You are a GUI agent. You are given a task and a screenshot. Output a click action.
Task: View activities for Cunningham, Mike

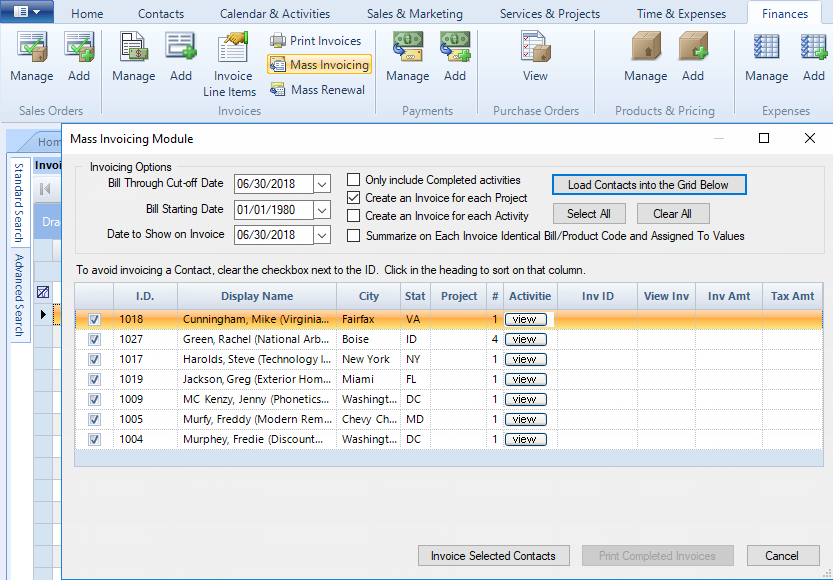[x=525, y=319]
